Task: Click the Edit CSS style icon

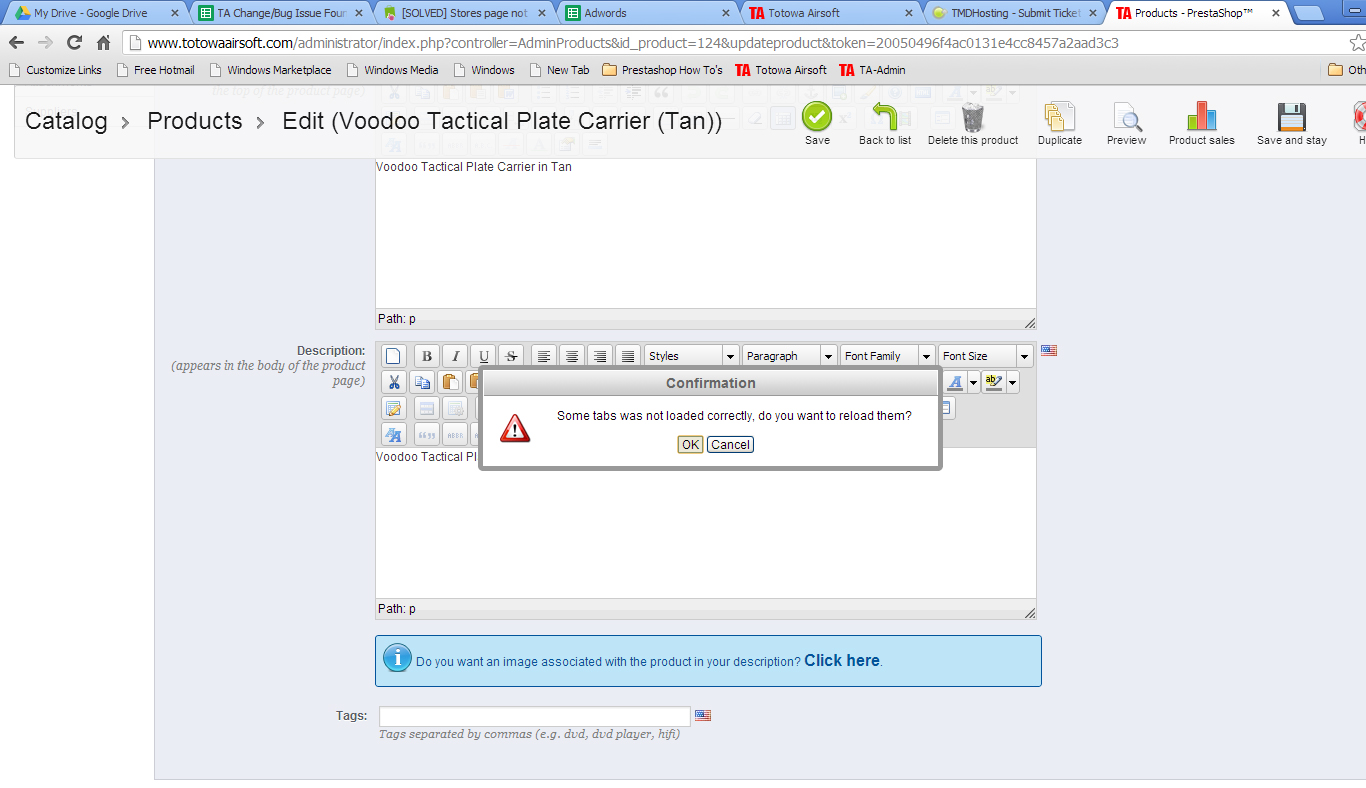Action: [394, 434]
